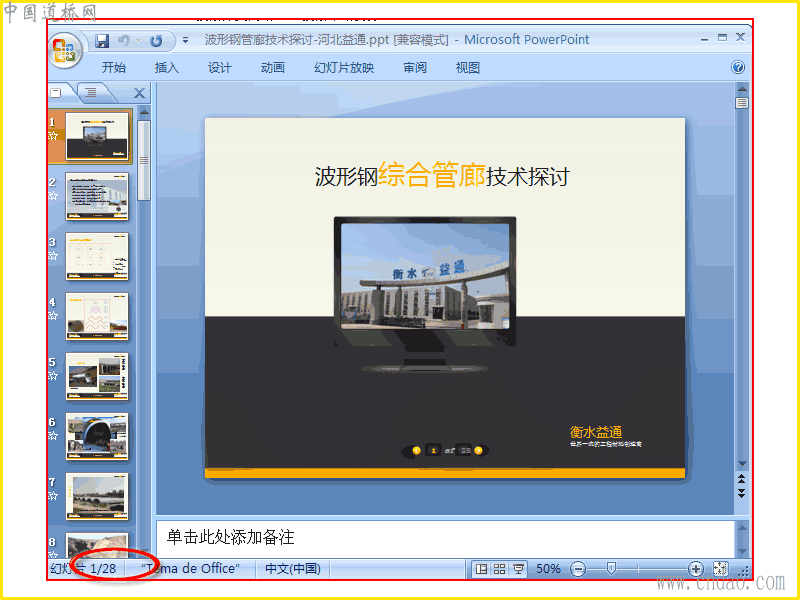Switch to Slide Sorter view icon
This screenshot has width=800, height=600.
[499, 569]
